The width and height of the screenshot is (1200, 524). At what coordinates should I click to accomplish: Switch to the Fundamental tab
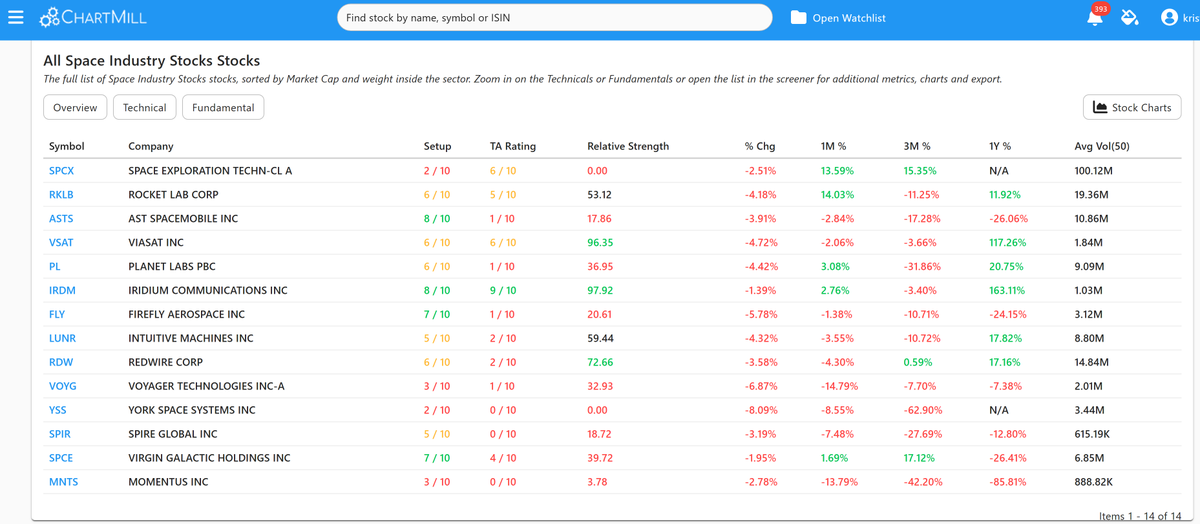(x=223, y=107)
